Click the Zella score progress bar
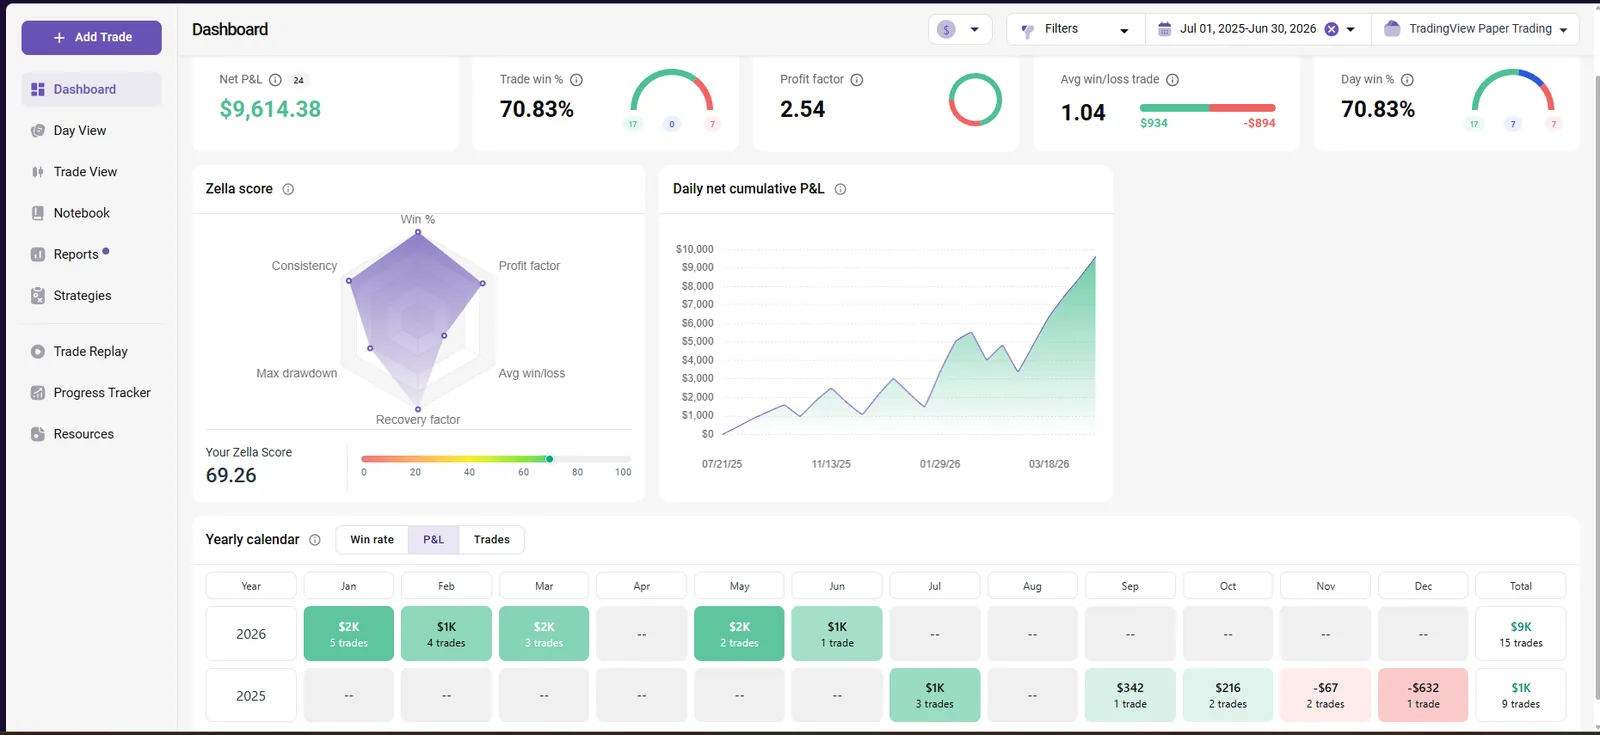This screenshot has height=735, width=1600. point(496,459)
